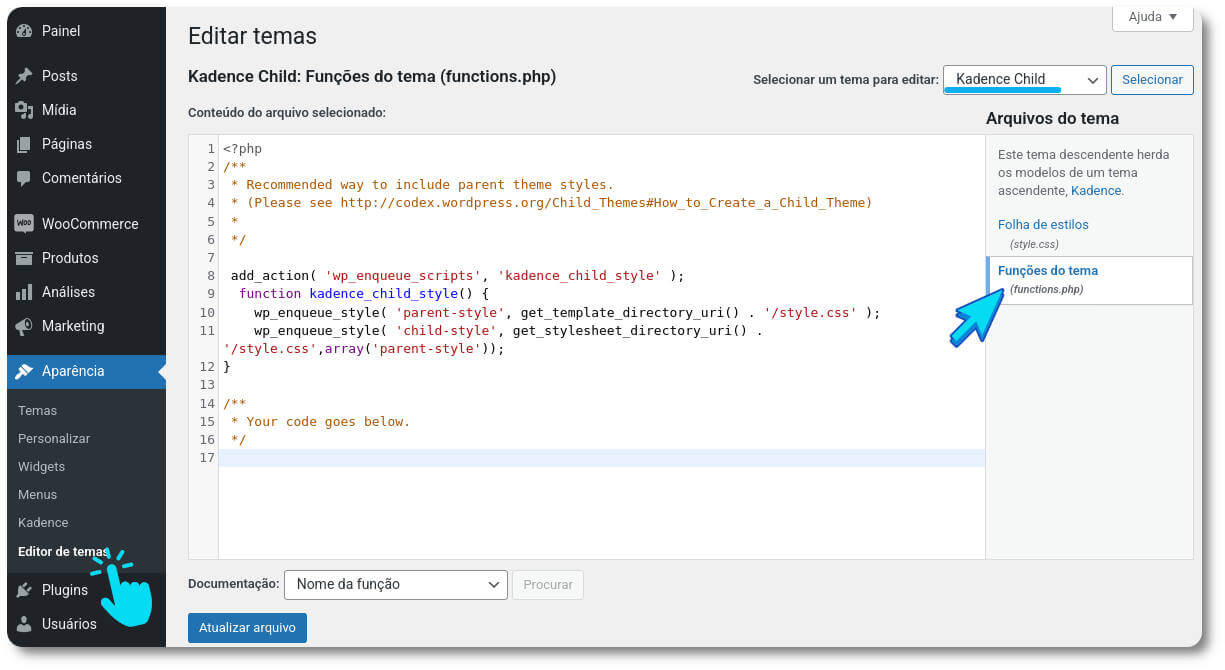The image size is (1225, 670).
Task: Click the Comentários speech bubble icon
Action: (24, 178)
